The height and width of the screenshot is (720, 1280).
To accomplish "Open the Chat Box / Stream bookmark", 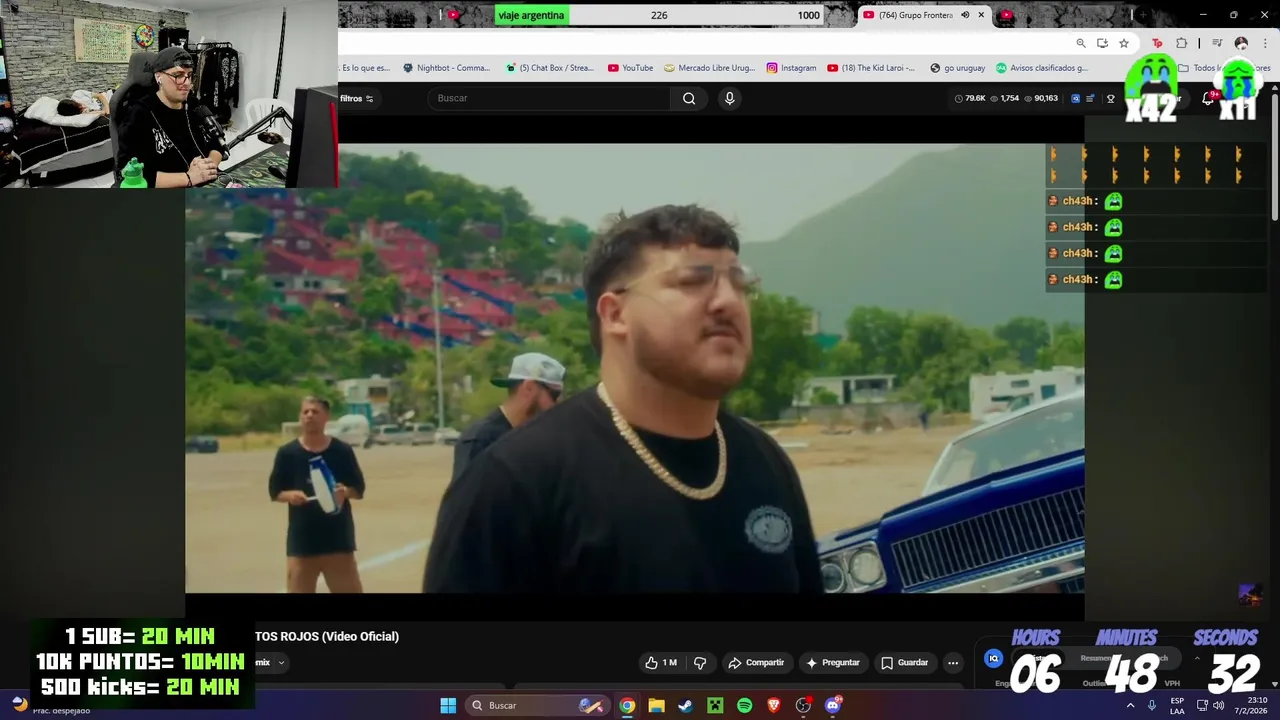I will click(550, 68).
